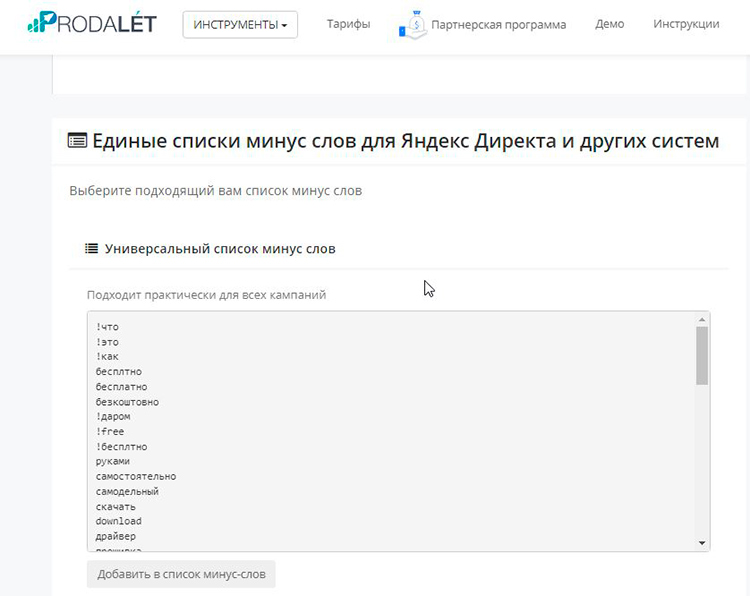Click the word list scrollbar thumb

702,355
